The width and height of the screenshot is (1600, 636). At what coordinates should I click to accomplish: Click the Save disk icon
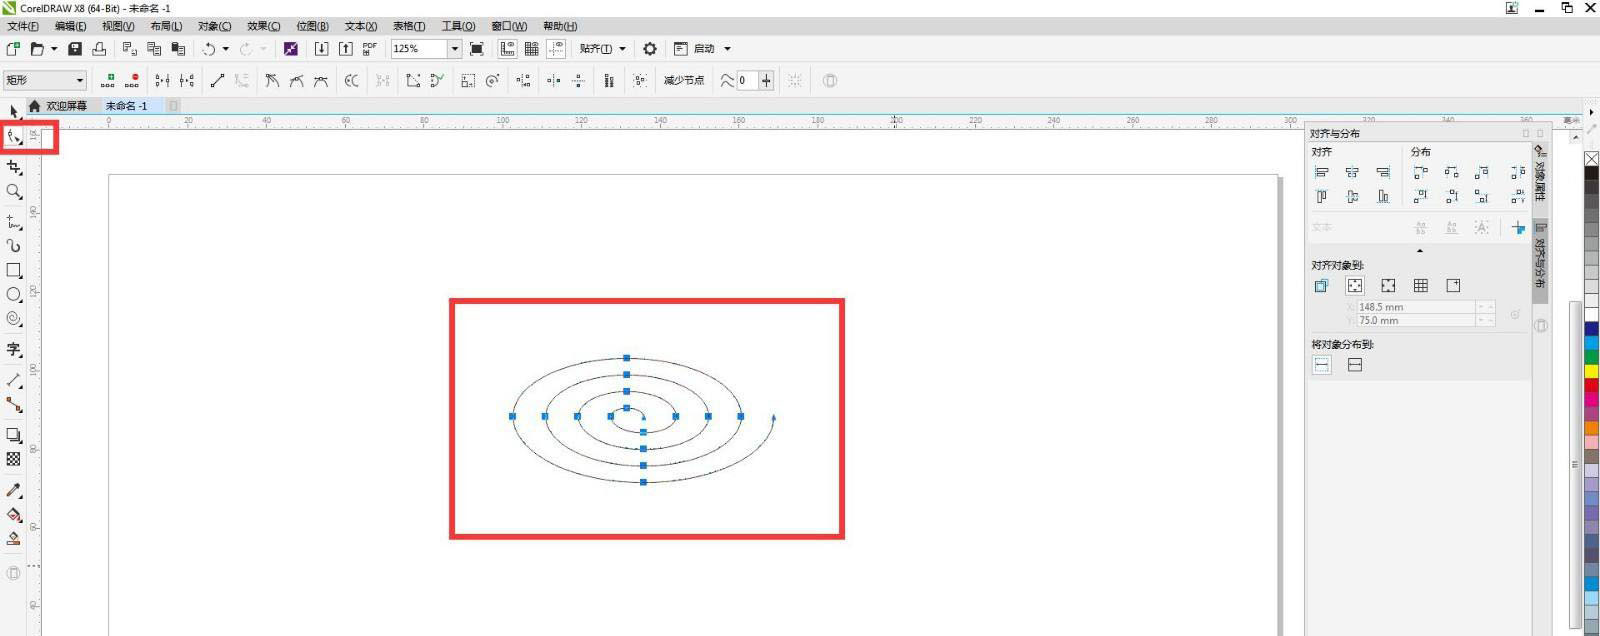click(x=75, y=49)
